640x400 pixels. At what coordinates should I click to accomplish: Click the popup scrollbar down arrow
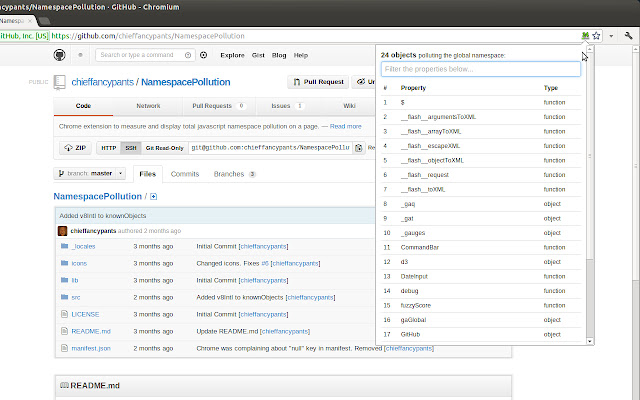(590, 341)
